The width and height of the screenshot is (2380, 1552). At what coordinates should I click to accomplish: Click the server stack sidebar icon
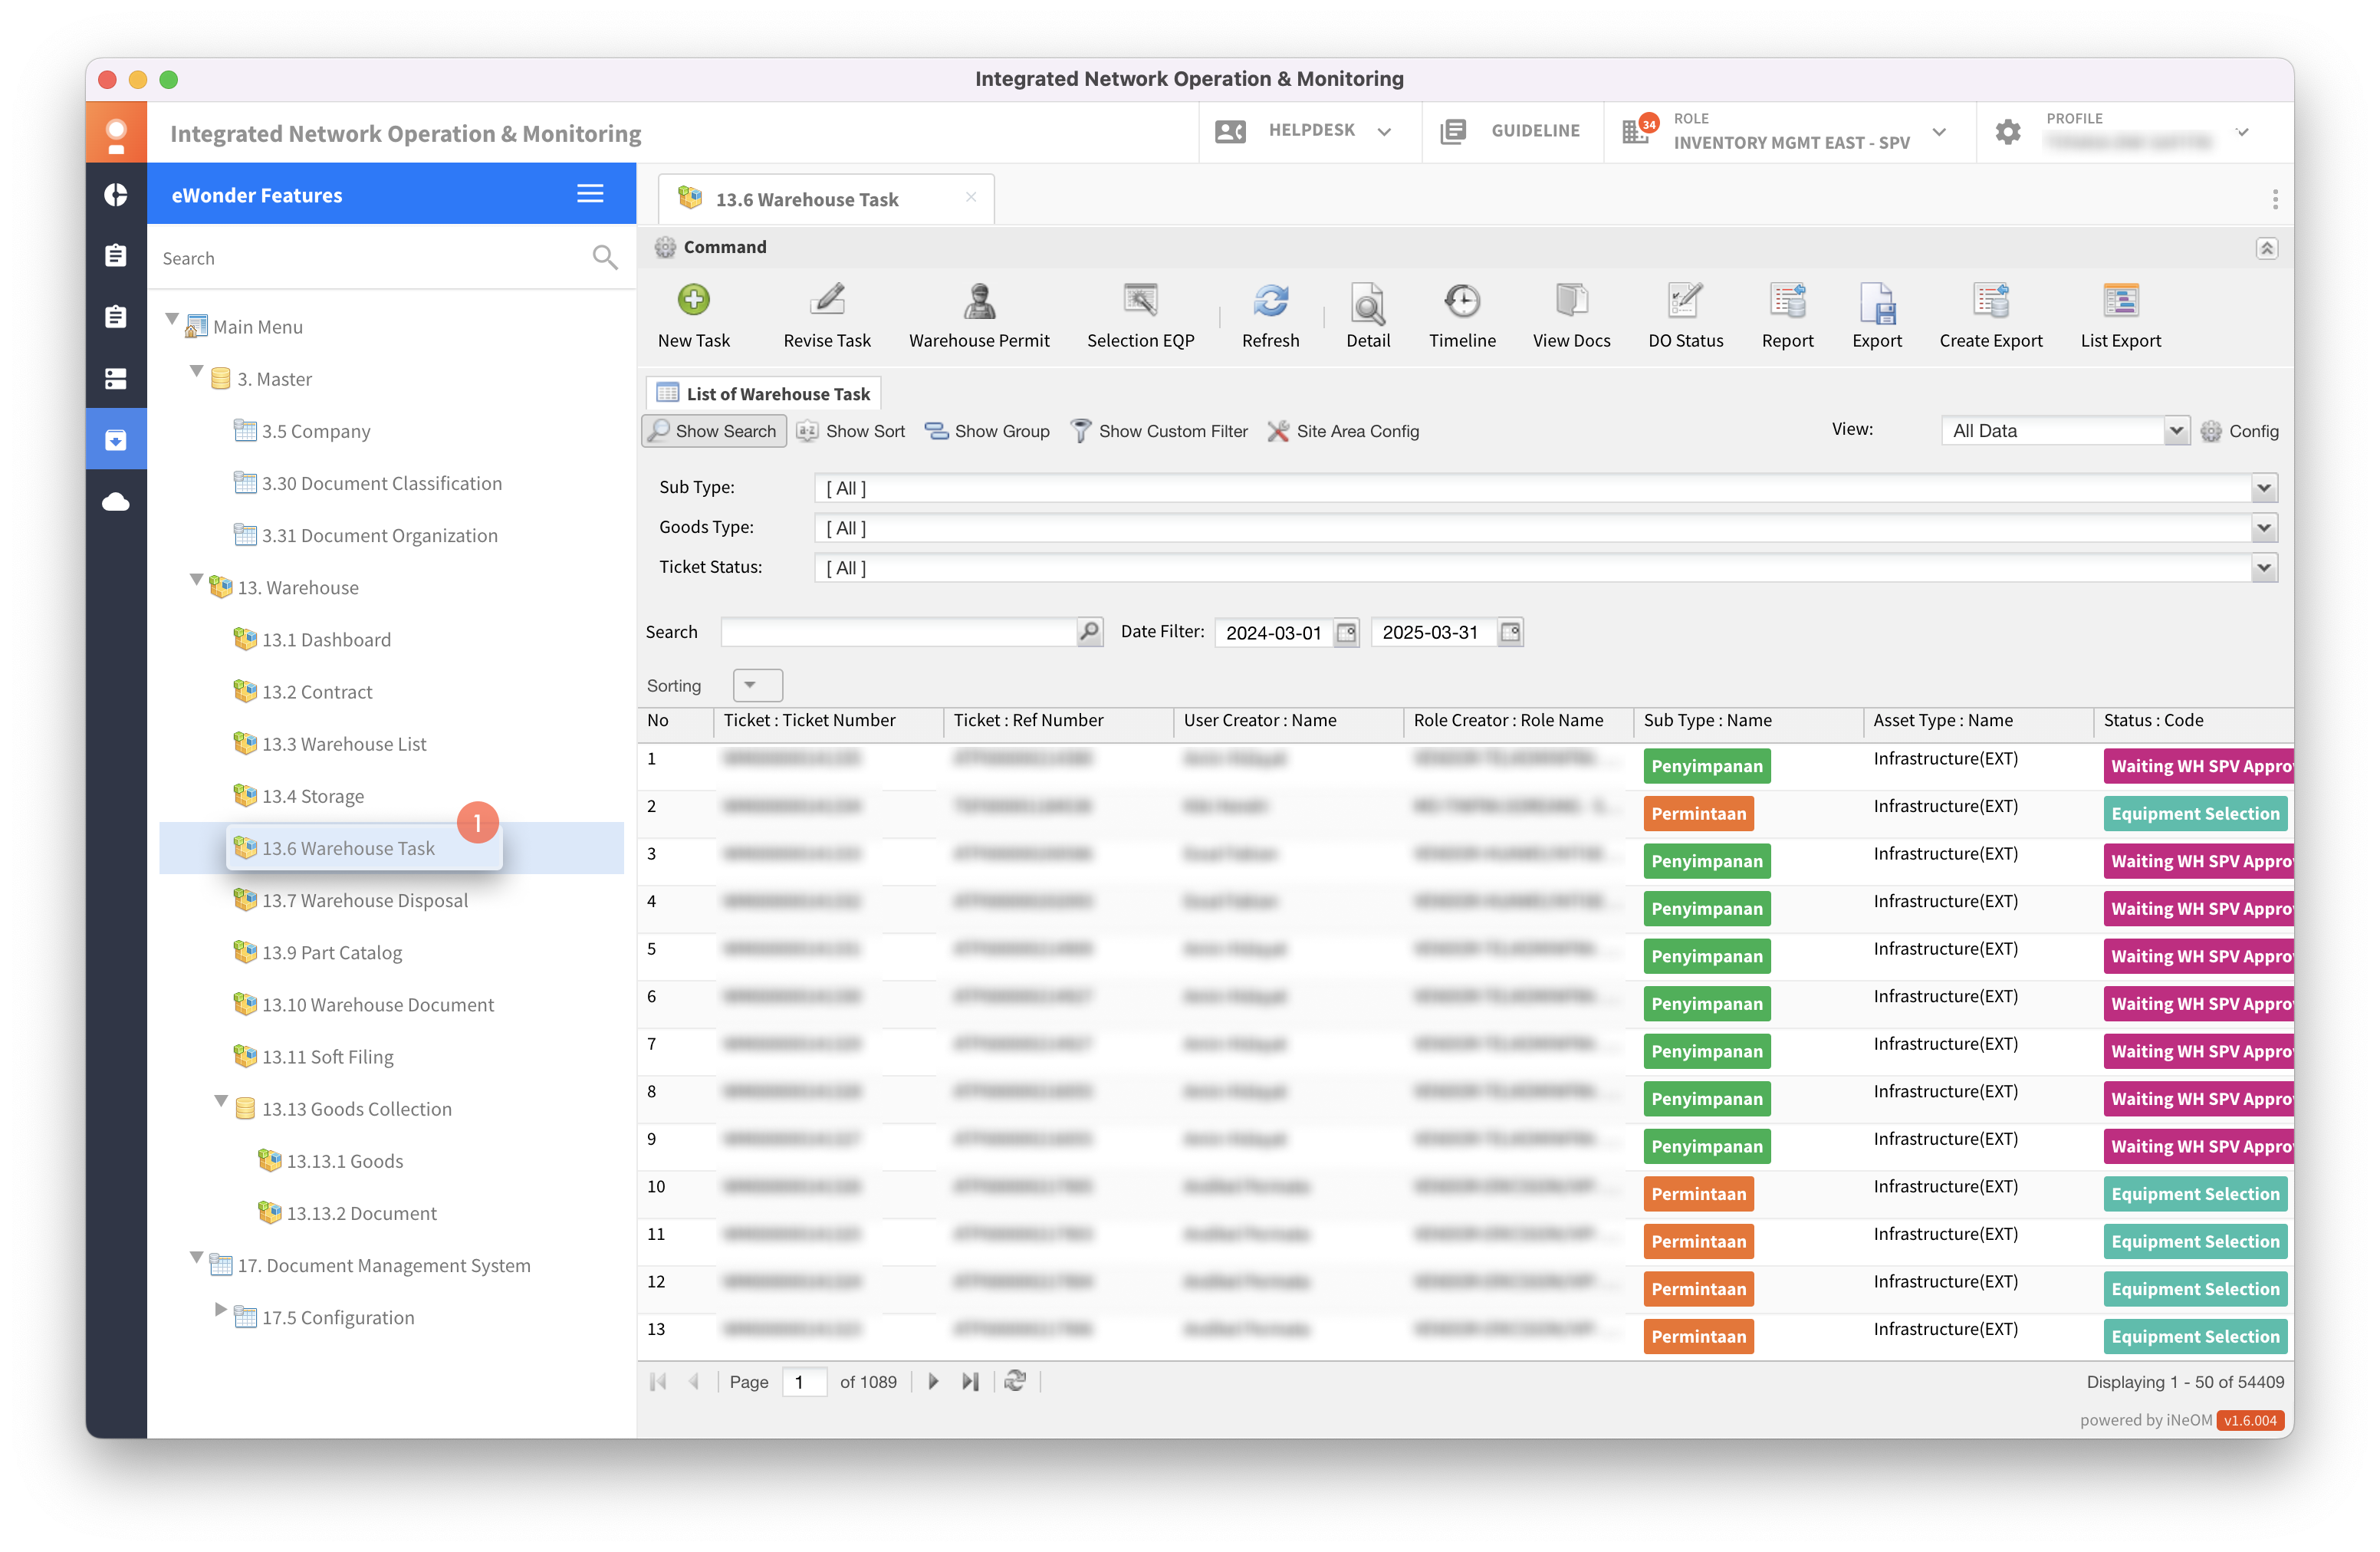[x=116, y=378]
